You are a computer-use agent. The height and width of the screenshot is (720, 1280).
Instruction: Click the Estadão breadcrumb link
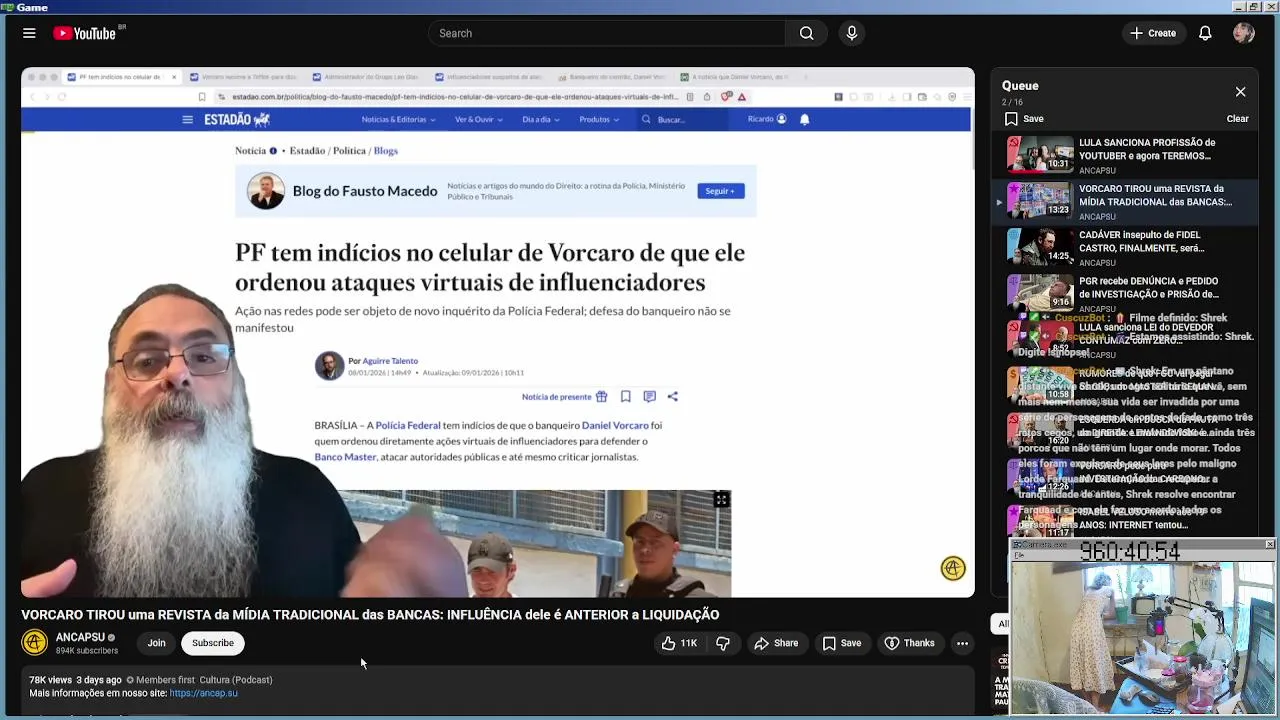click(307, 151)
